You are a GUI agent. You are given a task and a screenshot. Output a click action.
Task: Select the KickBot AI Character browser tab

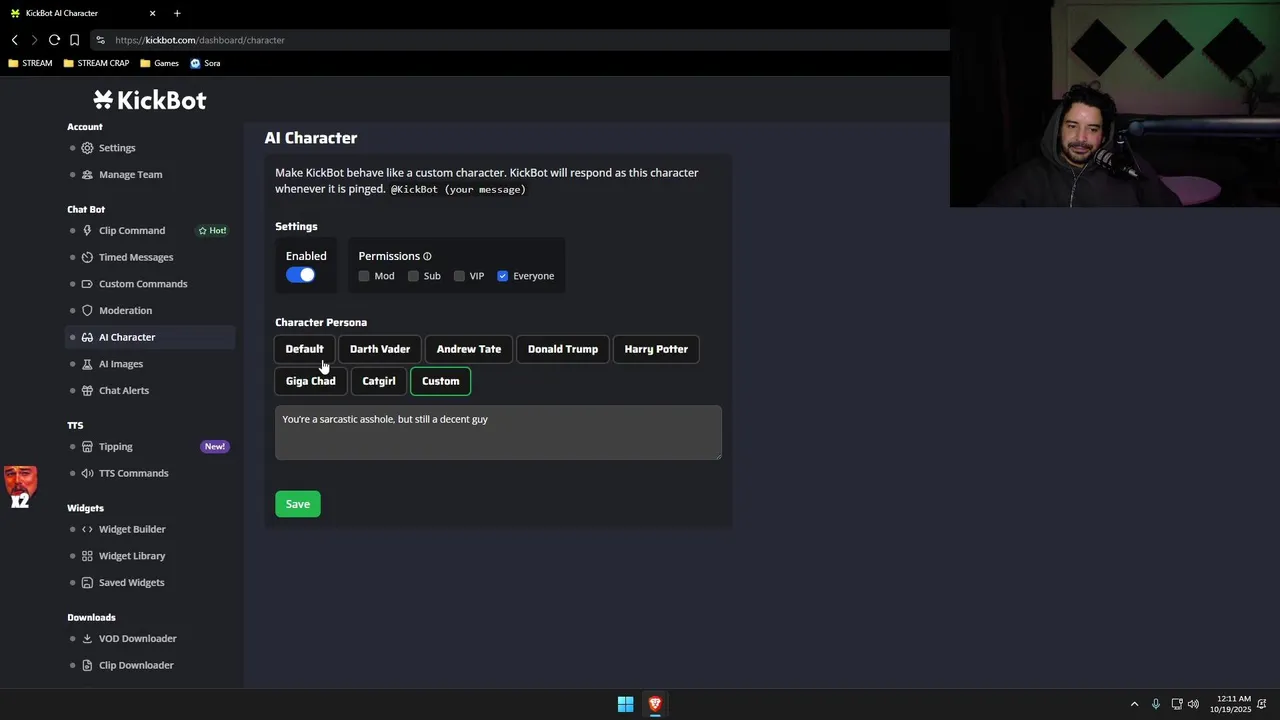tap(80, 13)
